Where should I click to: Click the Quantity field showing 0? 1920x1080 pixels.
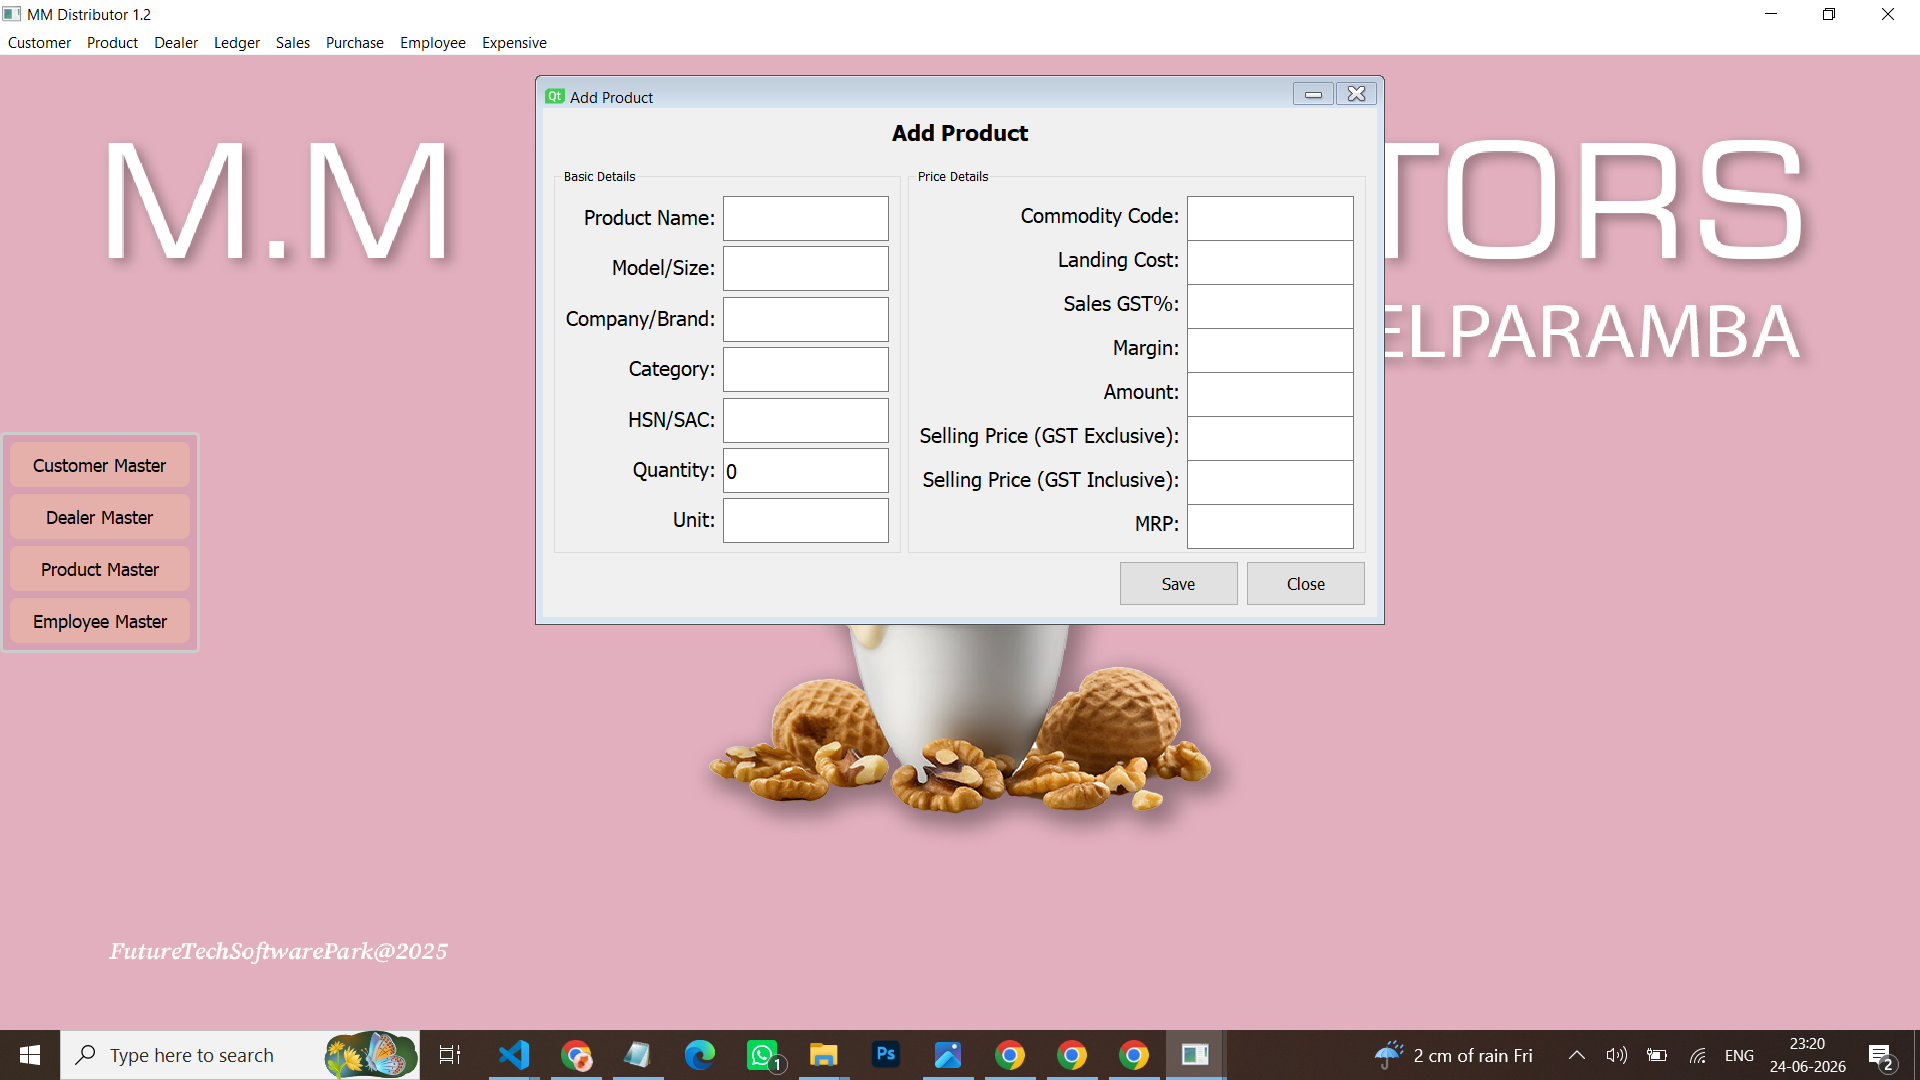[806, 471]
